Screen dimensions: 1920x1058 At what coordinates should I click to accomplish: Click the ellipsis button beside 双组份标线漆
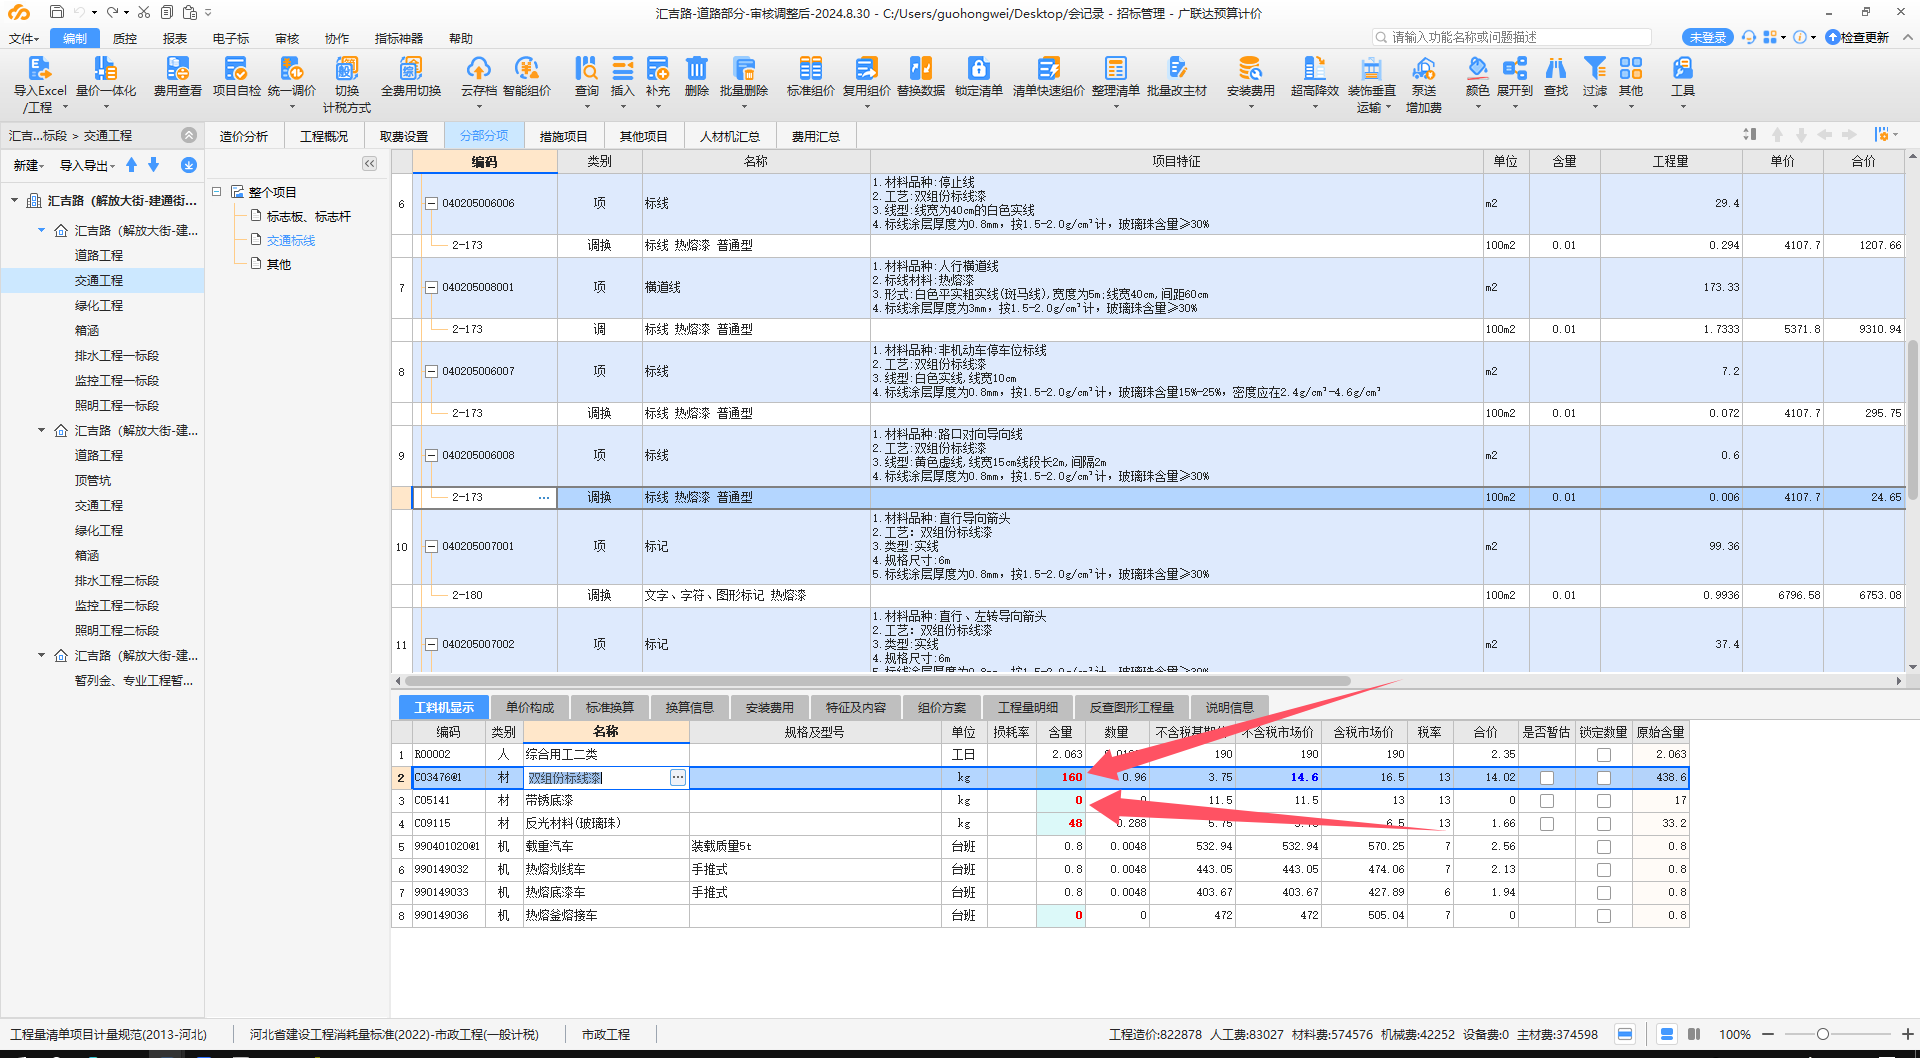pyautogui.click(x=678, y=777)
